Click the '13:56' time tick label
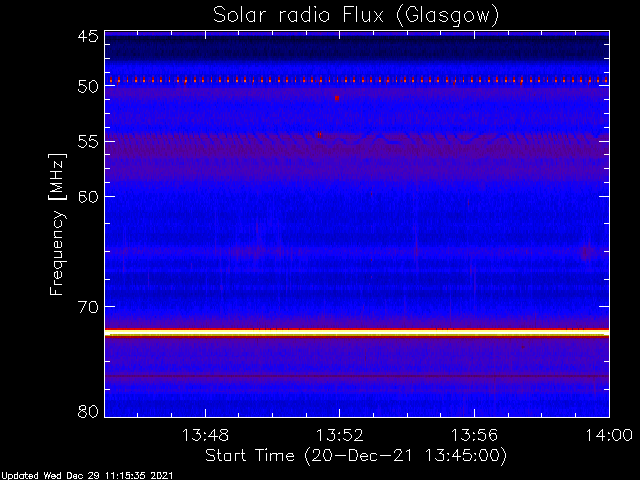Screen dimensions: 640x480 pos(474,435)
